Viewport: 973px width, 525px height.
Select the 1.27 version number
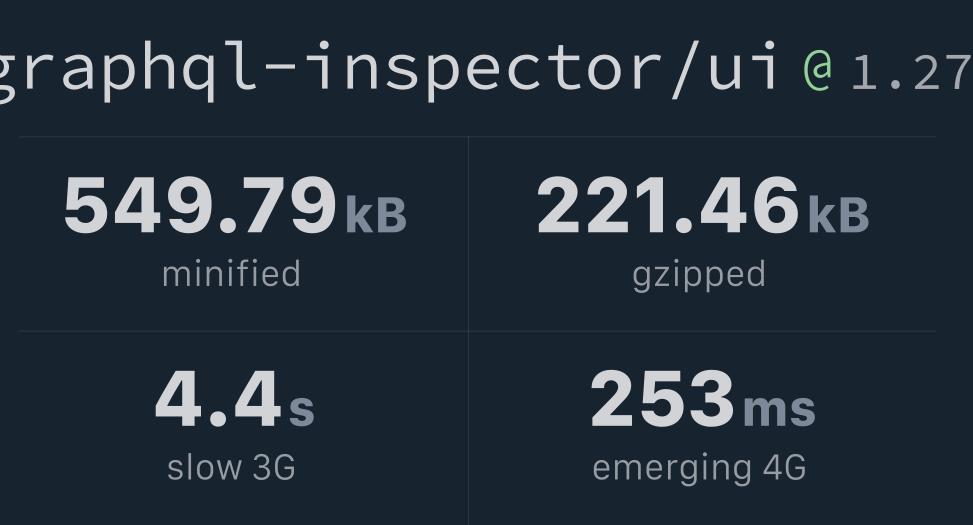(x=912, y=73)
